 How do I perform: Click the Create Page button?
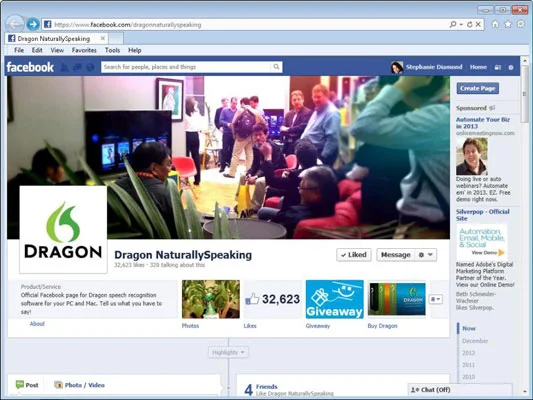[478, 88]
